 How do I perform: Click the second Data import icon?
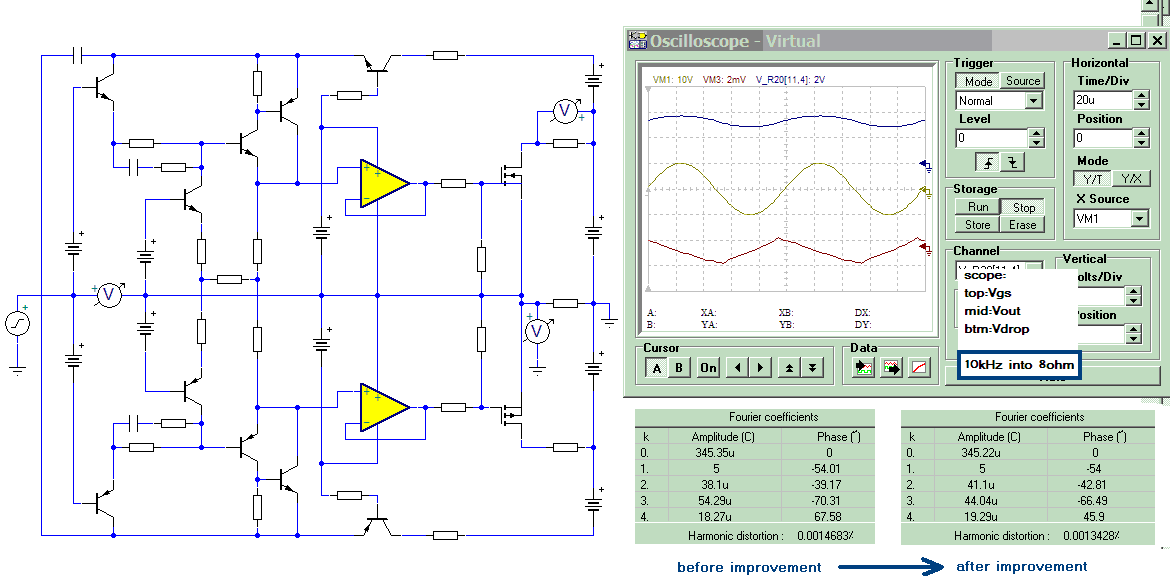[892, 367]
